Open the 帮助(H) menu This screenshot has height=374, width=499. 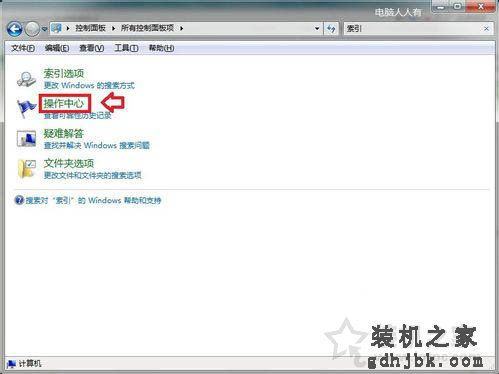coord(161,48)
